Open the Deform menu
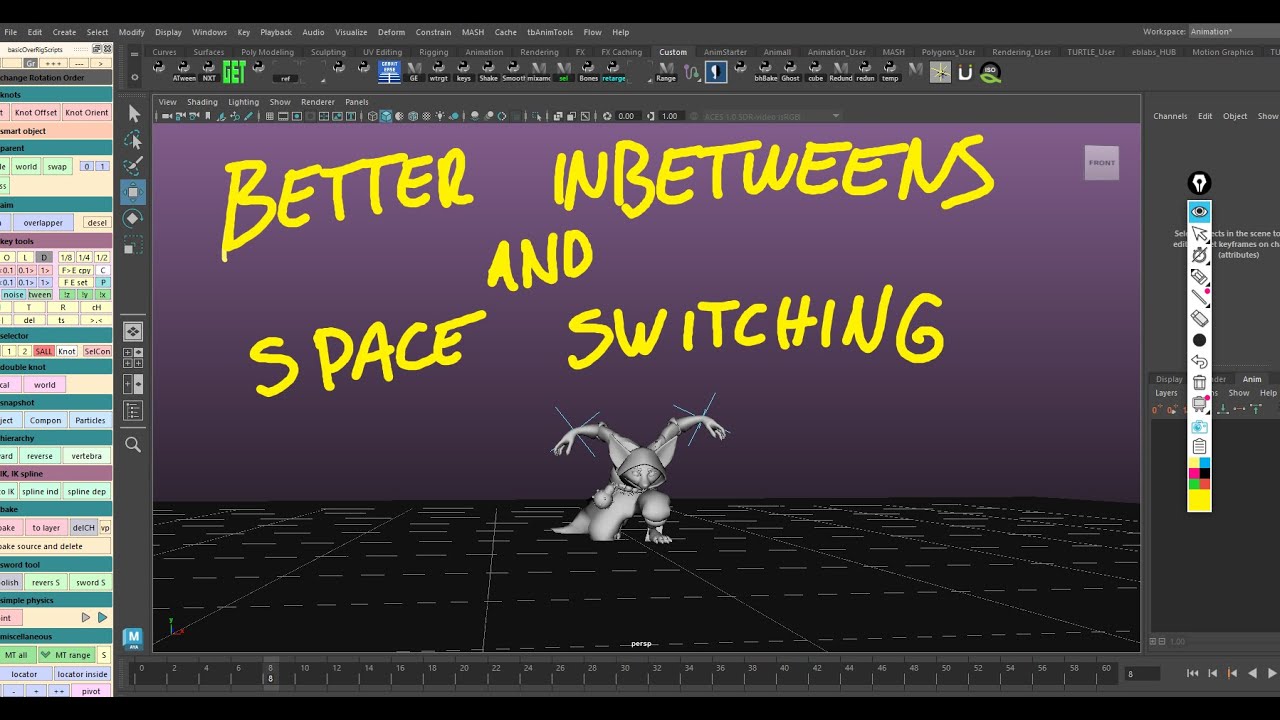Viewport: 1280px width, 720px height. pos(391,32)
